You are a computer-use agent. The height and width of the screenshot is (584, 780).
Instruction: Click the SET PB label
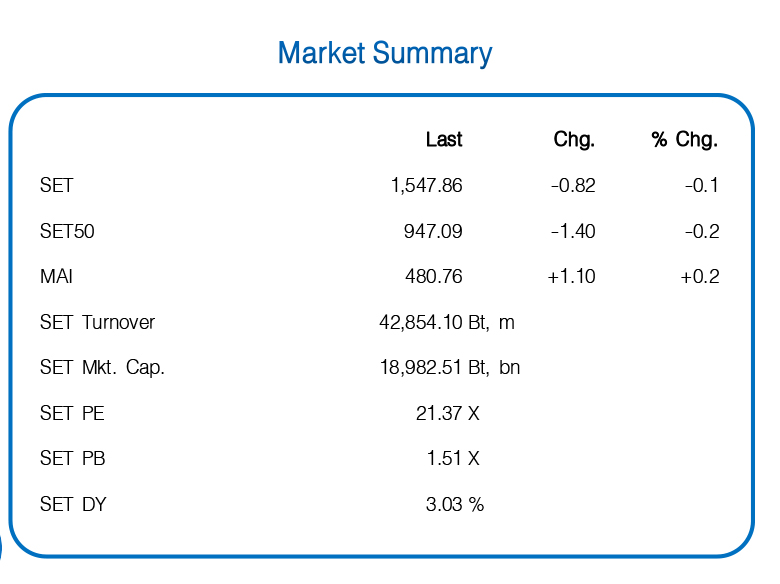coord(73,458)
